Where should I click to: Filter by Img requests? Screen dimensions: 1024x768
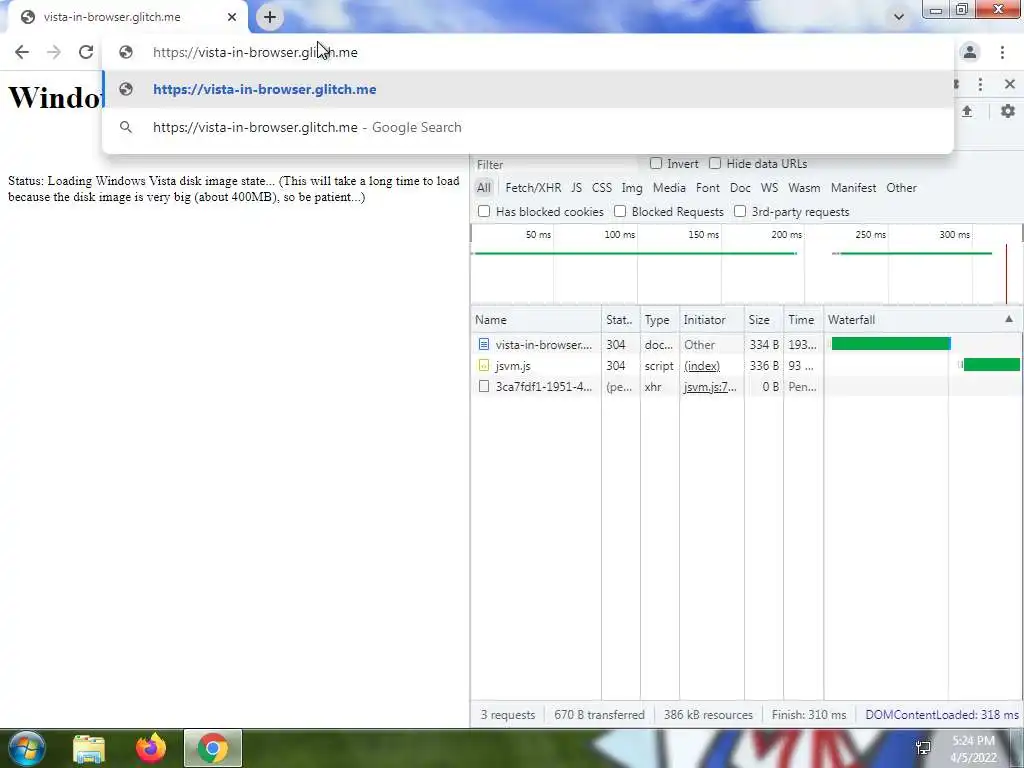(632, 188)
